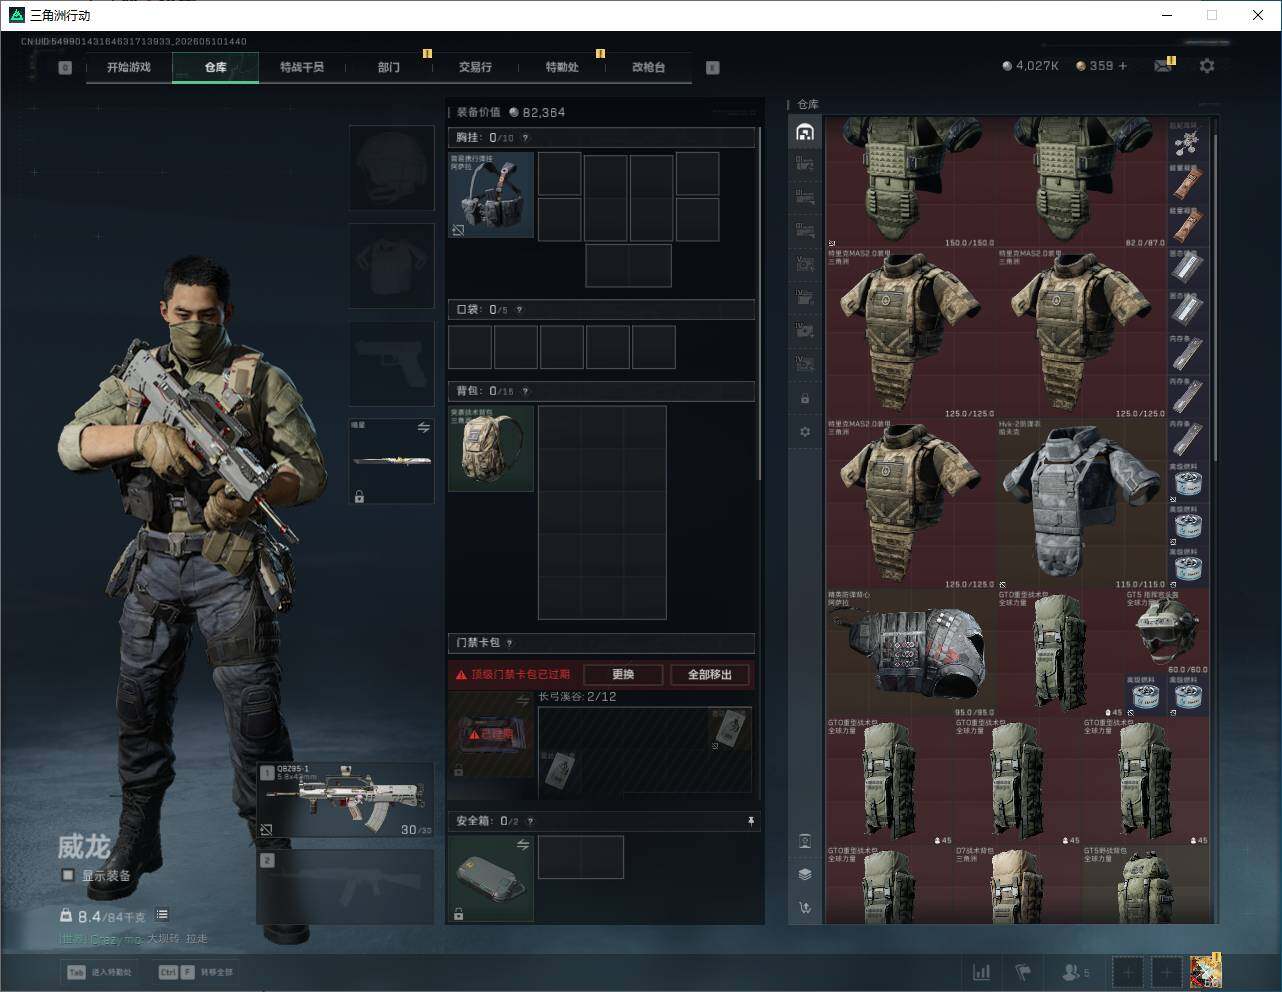Click the empty helmet equipment slot
Image resolution: width=1282 pixels, height=992 pixels.
click(391, 167)
